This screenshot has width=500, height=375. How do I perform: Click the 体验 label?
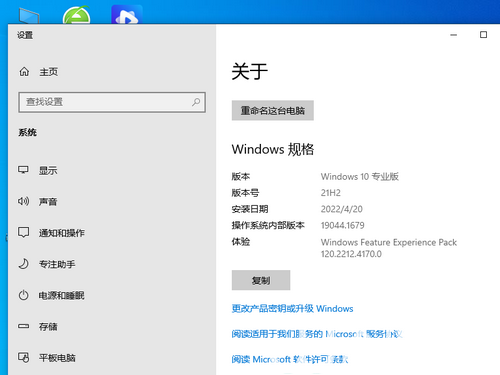(x=241, y=242)
